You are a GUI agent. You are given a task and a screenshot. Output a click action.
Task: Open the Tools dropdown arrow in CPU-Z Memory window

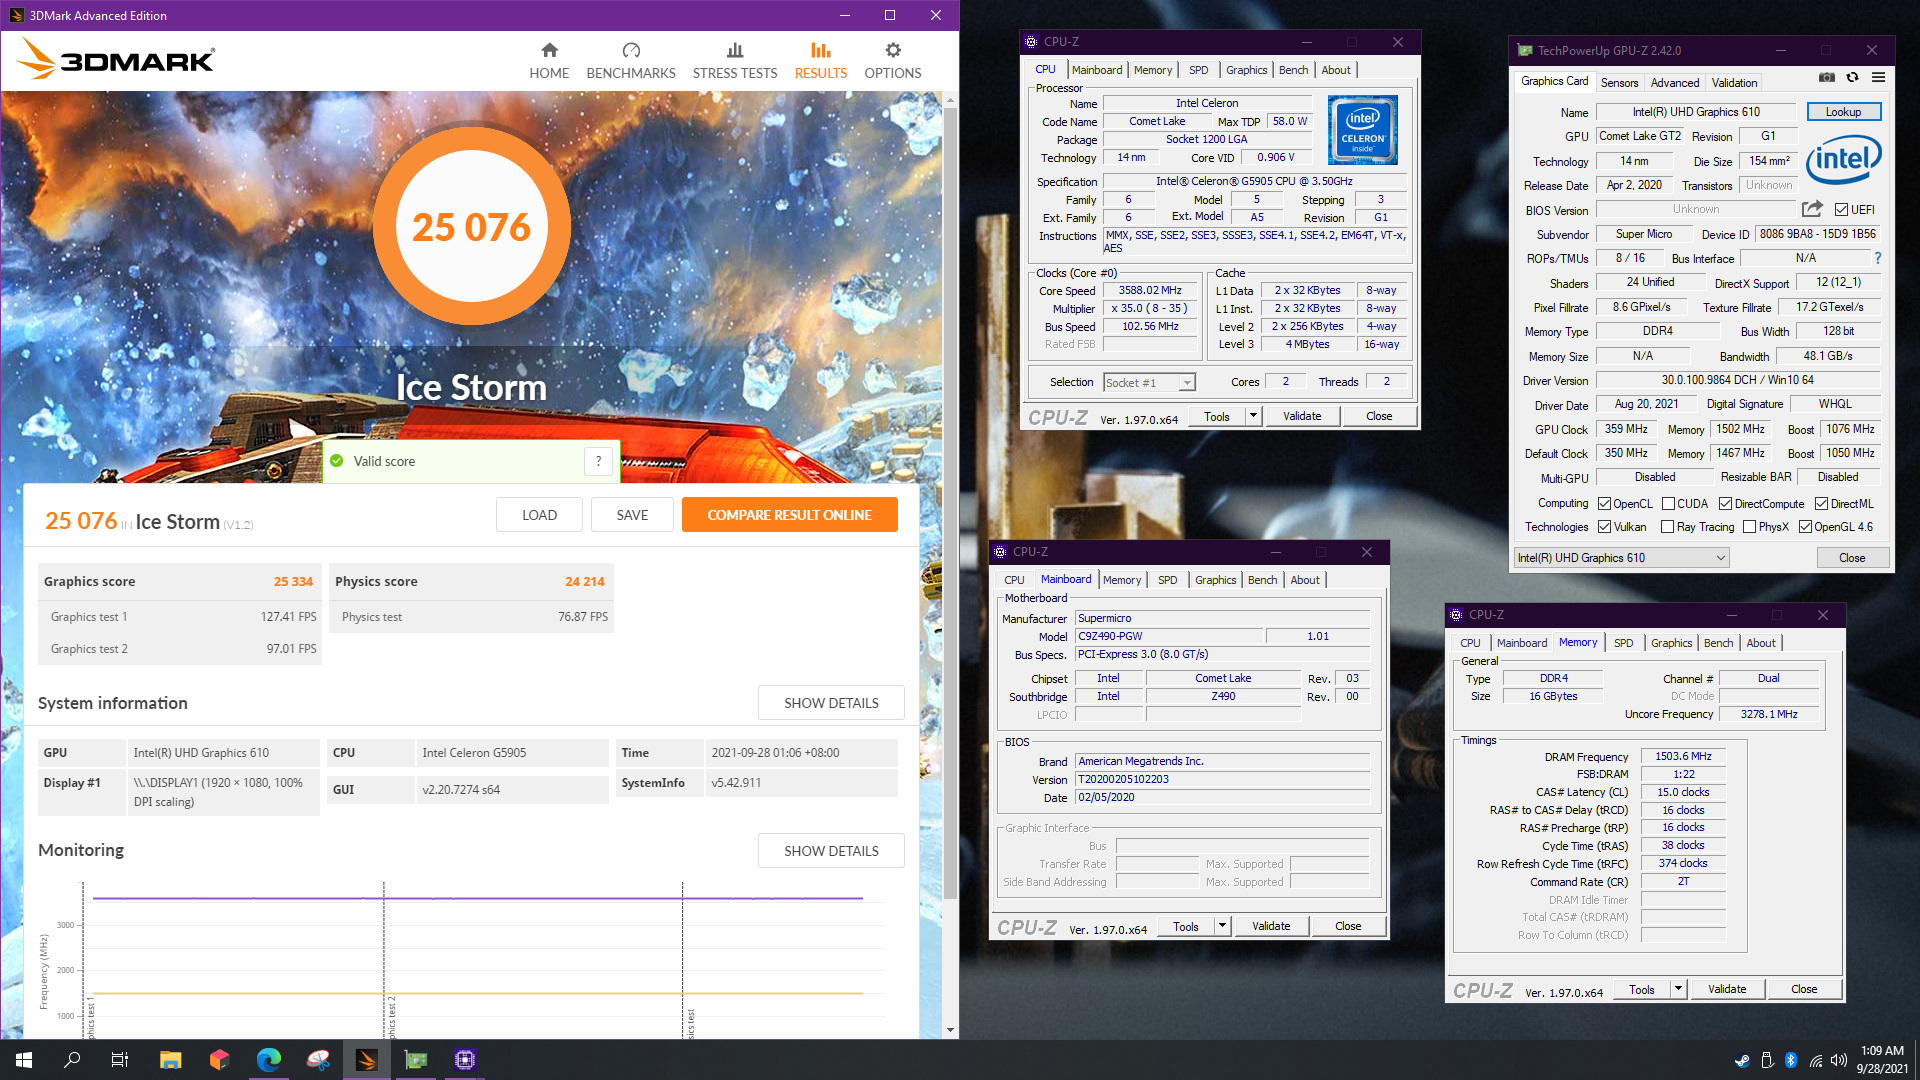coord(1678,989)
